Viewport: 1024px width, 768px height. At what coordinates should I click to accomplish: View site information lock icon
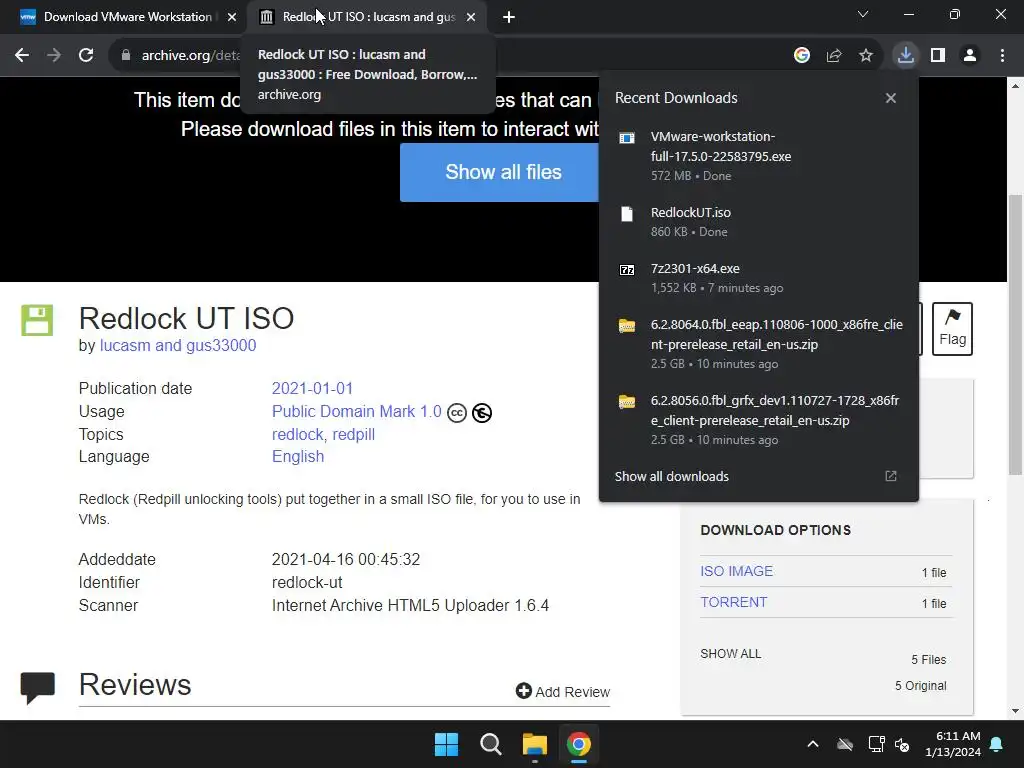[x=125, y=56]
